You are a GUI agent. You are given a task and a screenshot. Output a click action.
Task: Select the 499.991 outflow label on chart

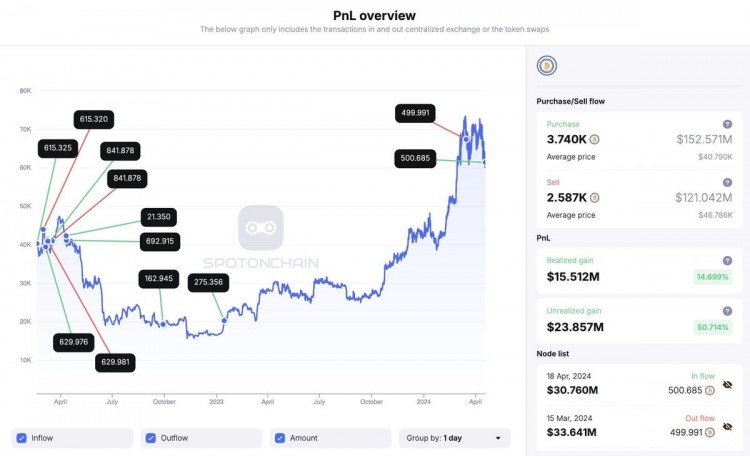[415, 113]
